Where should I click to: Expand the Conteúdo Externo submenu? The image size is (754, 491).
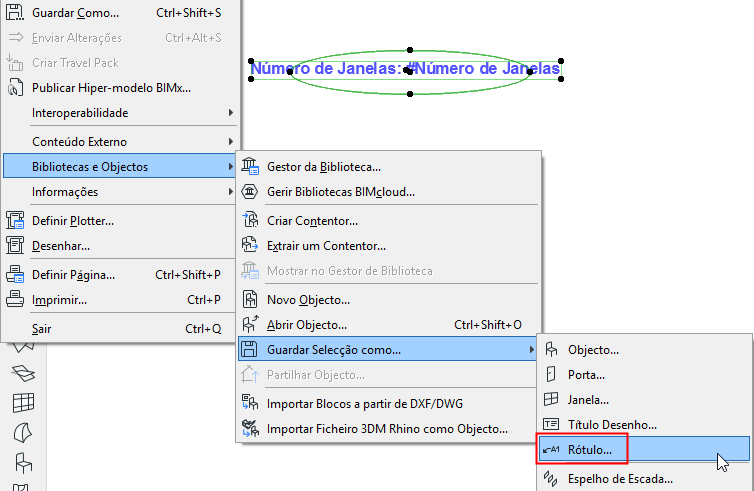(x=120, y=141)
